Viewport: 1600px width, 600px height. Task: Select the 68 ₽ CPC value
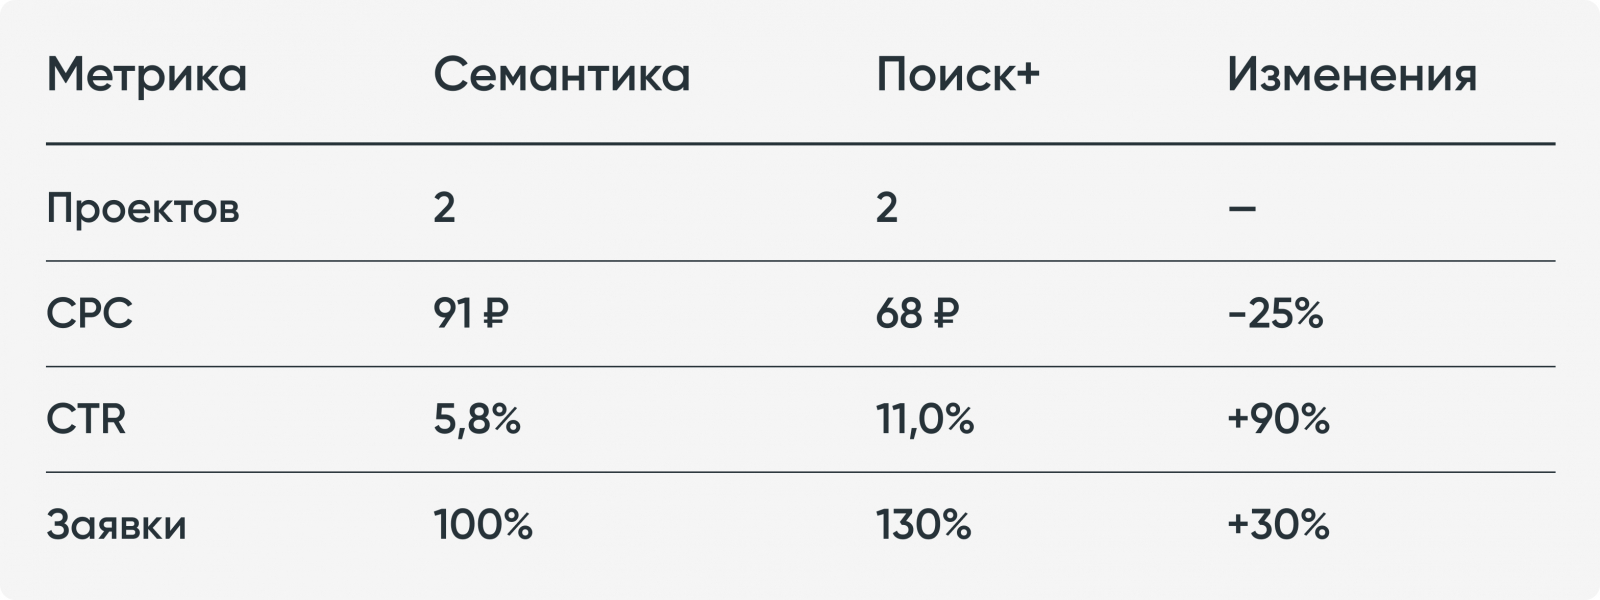tap(916, 314)
